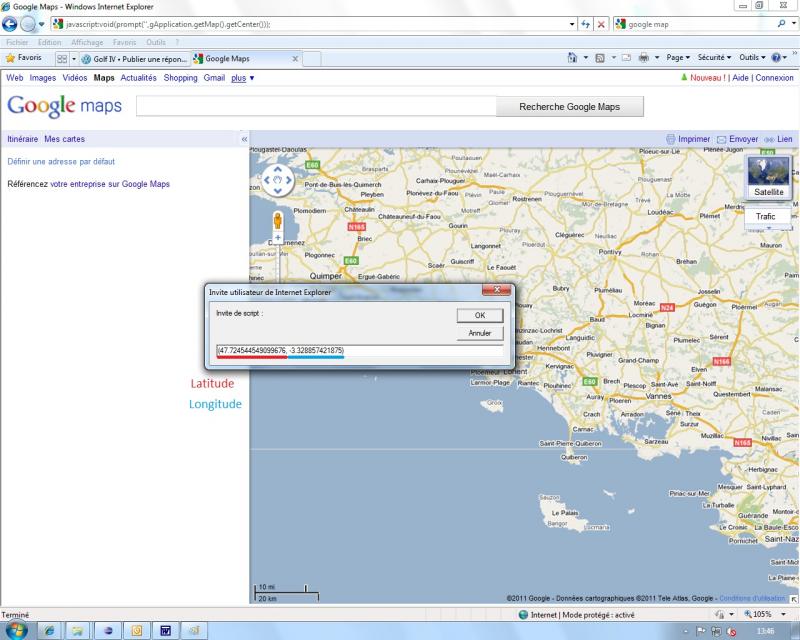Image resolution: width=800 pixels, height=640 pixels.
Task: Click Recherche Google Maps button
Action: 569,107
